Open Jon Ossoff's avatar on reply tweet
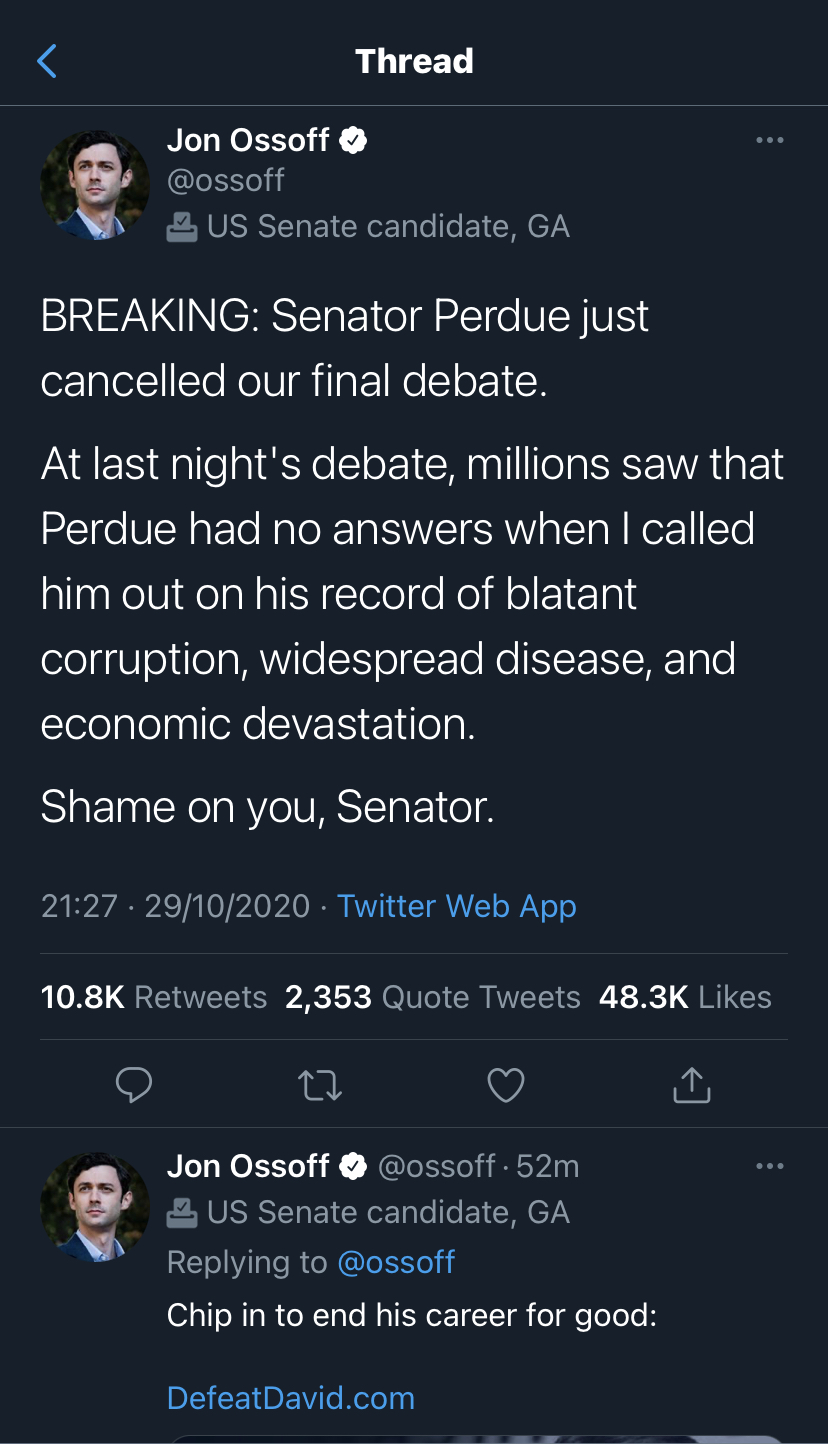The height and width of the screenshot is (1444, 828). (x=95, y=1207)
